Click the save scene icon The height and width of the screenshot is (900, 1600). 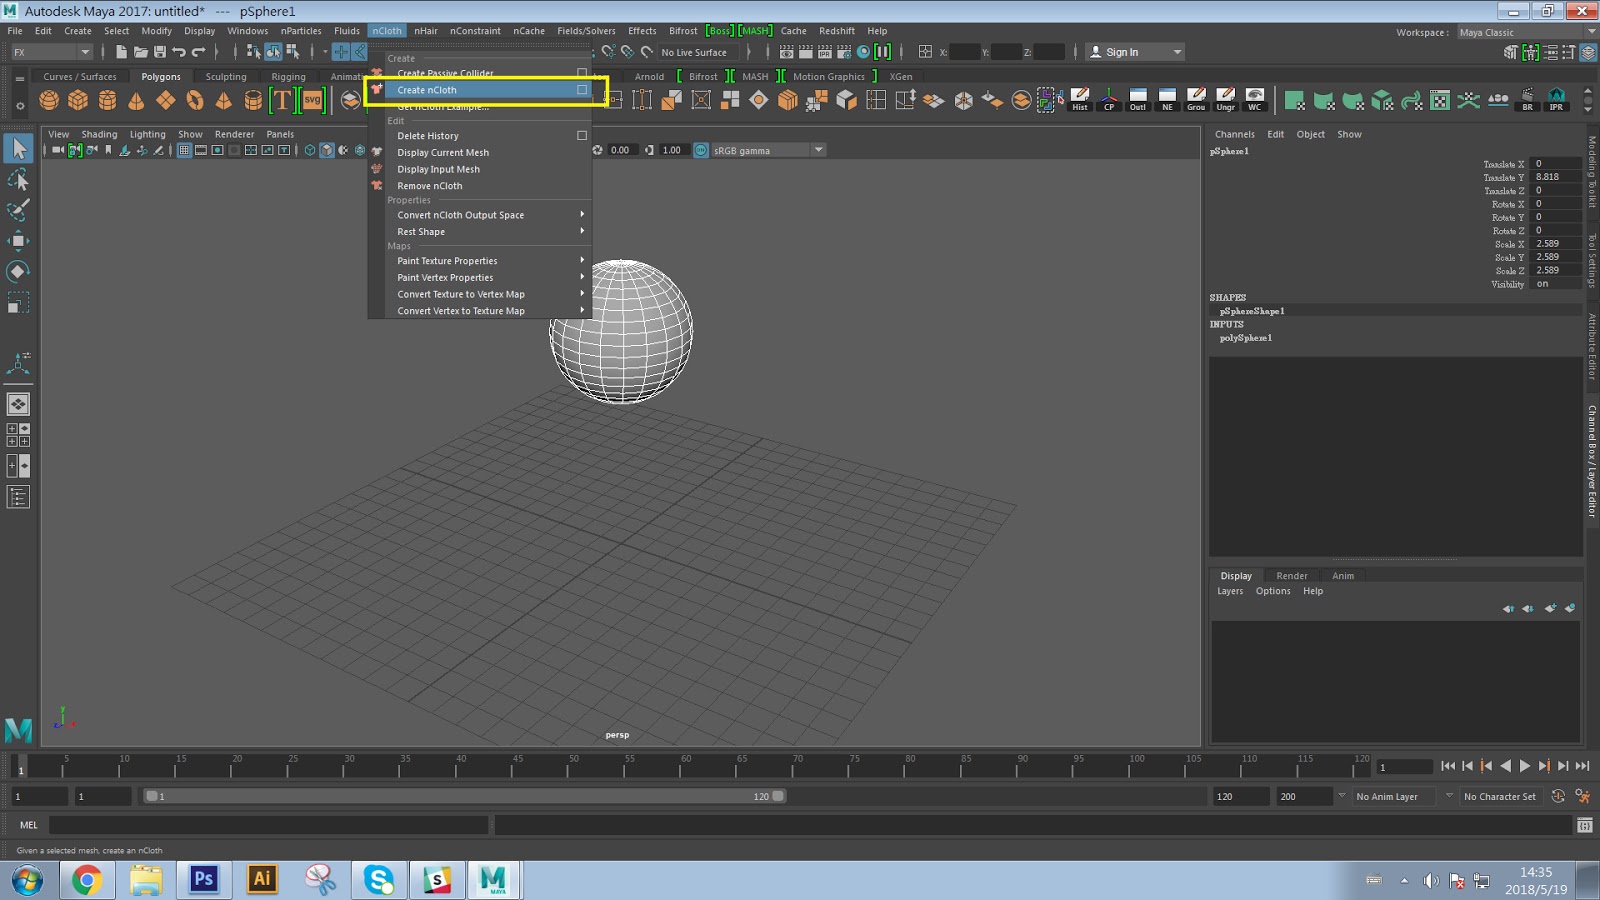tap(160, 52)
